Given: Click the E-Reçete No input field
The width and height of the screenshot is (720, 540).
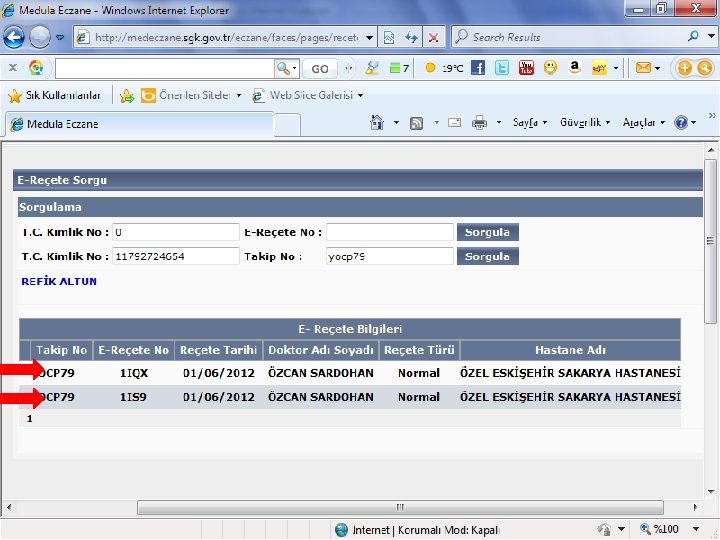Looking at the screenshot, I should coord(390,232).
